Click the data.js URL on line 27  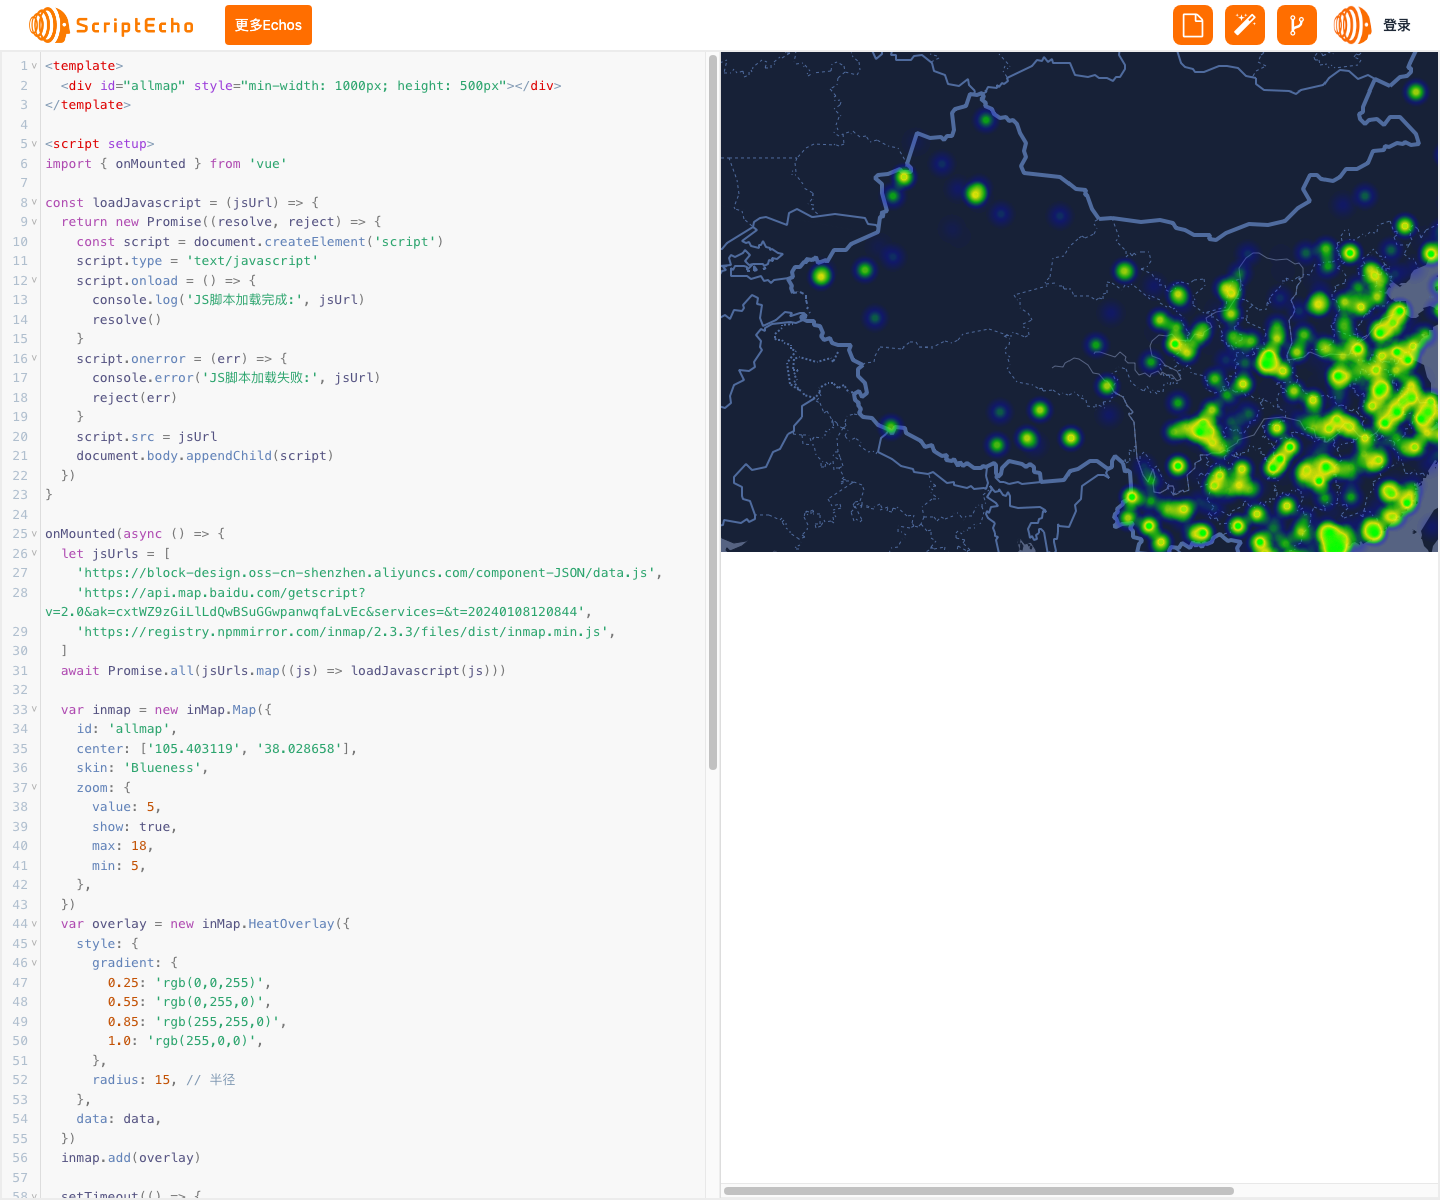point(366,573)
